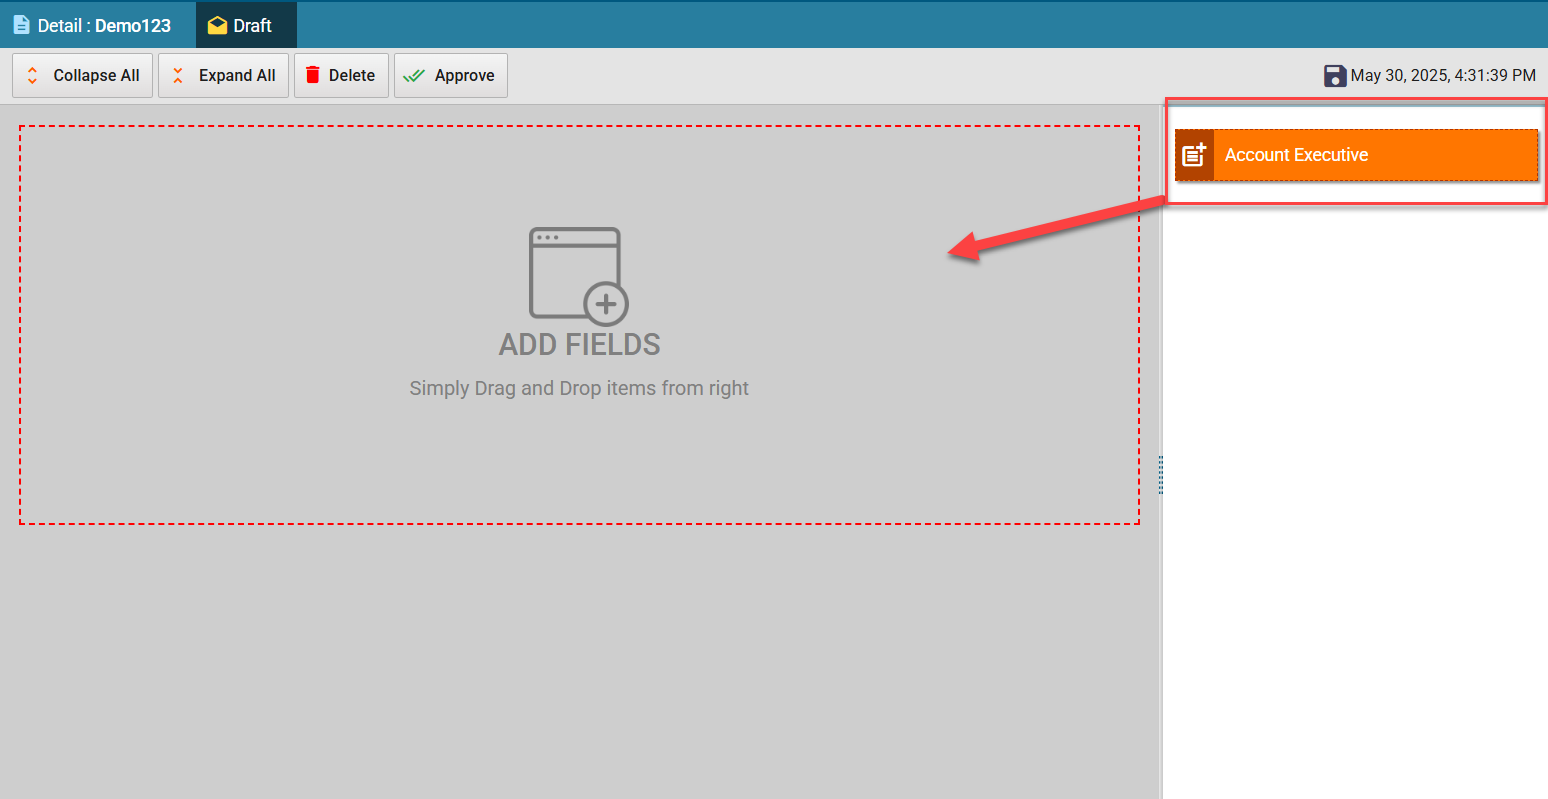Viewport: 1548px width, 799px height.
Task: Click the ADD FIELDS heading text
Action: tap(579, 344)
